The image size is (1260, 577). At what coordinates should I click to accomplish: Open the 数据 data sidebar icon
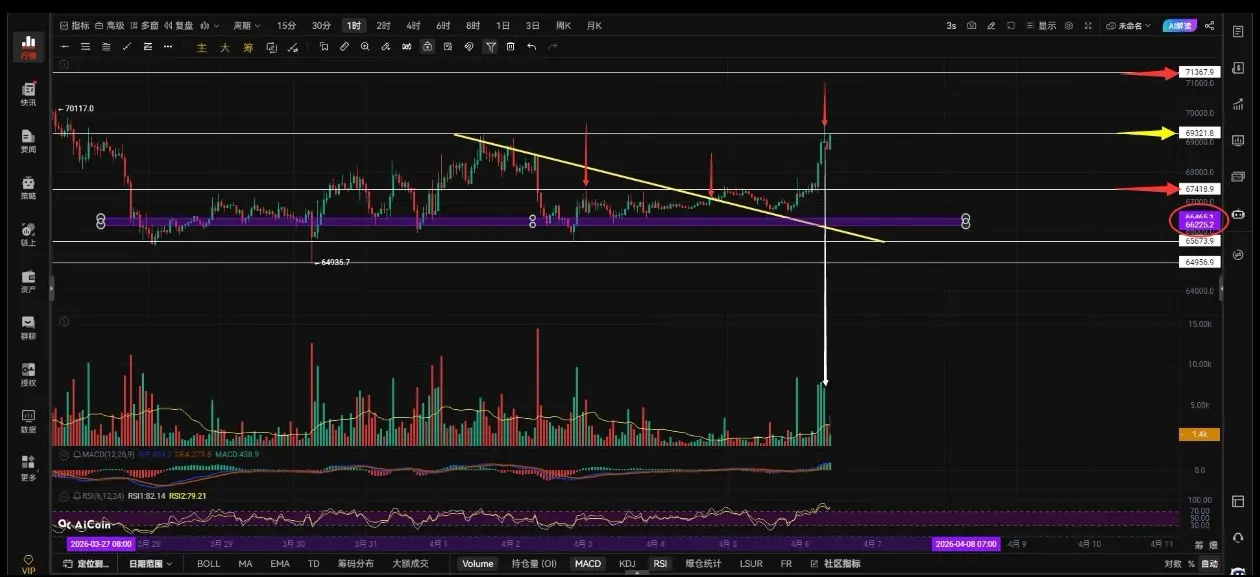click(x=28, y=421)
